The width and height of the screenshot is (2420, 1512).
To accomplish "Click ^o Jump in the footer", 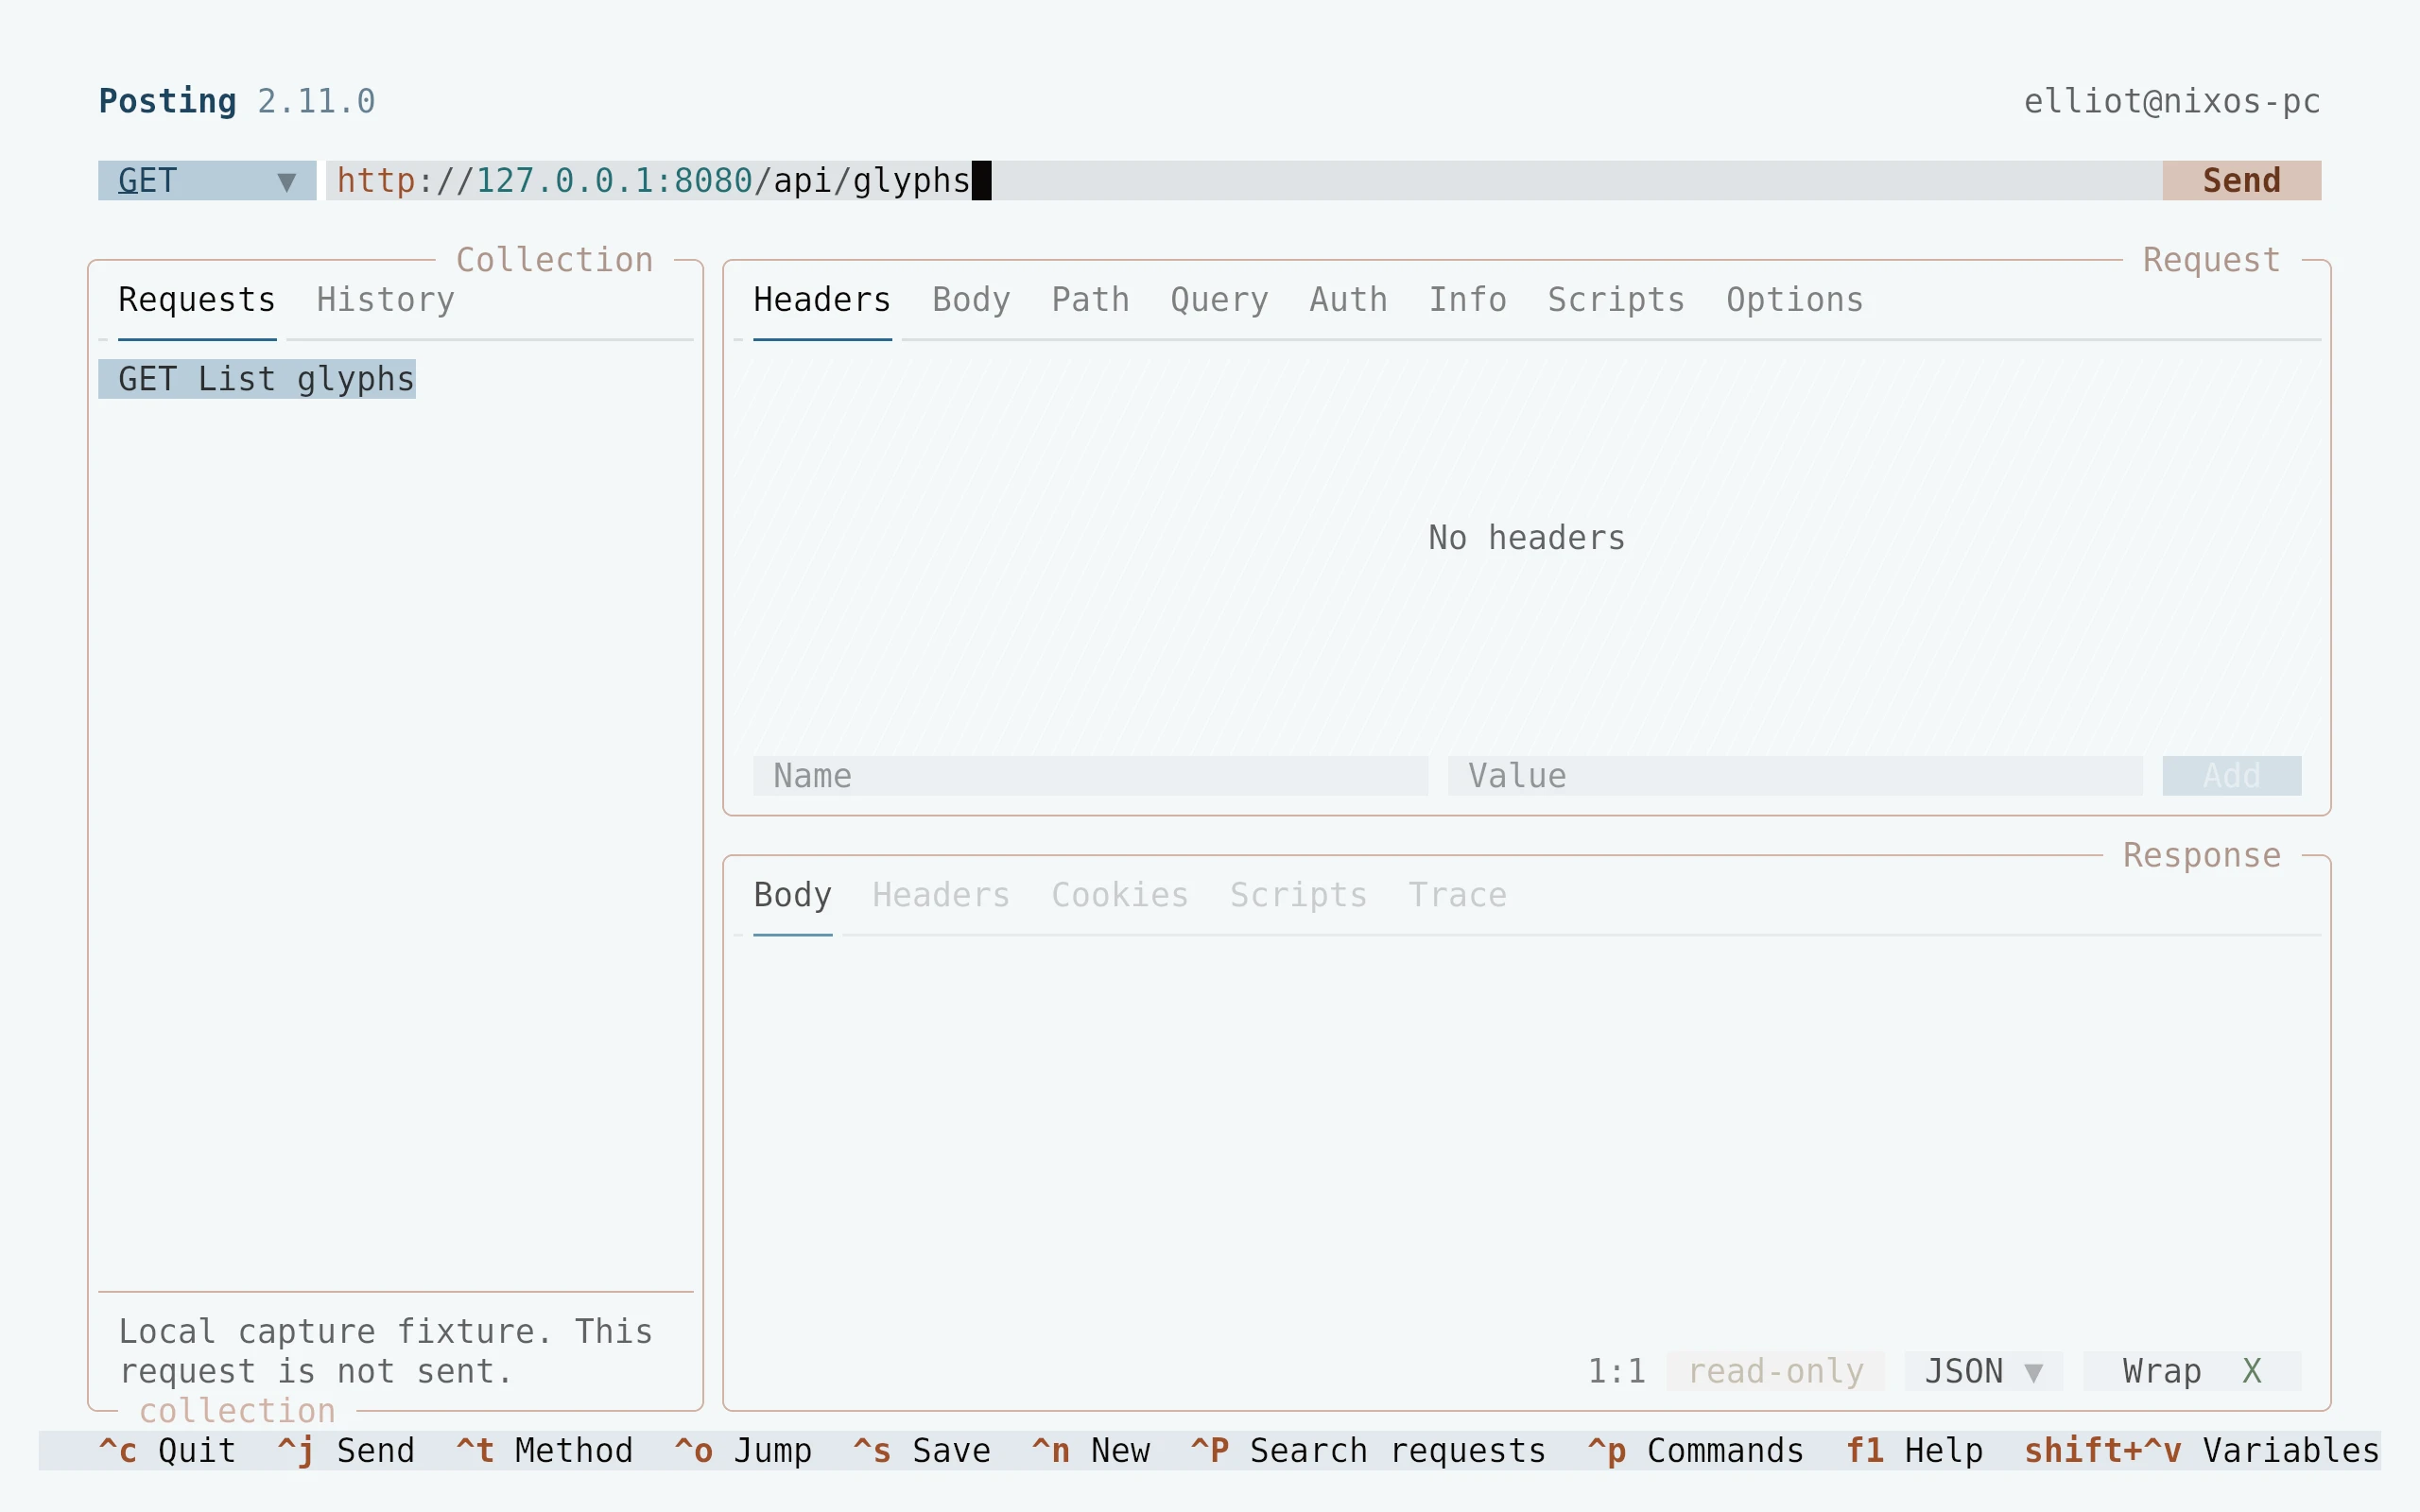I will click(x=743, y=1450).
